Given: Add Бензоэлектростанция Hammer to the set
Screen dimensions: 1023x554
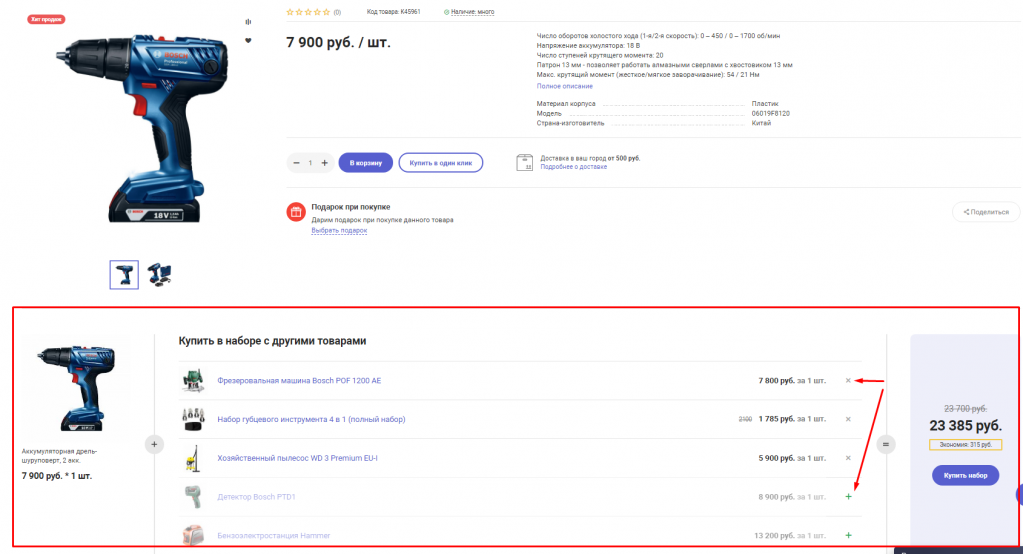Looking at the screenshot, I should 848,536.
